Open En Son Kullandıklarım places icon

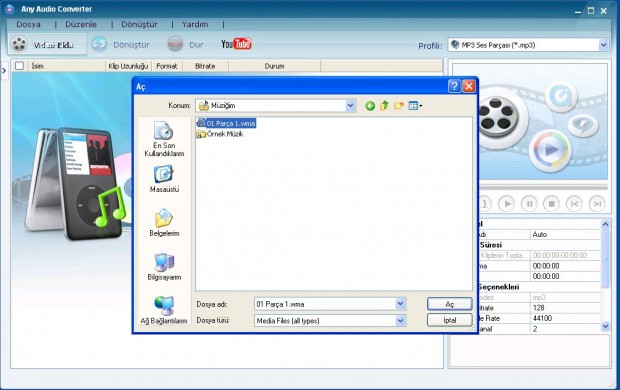tap(164, 139)
